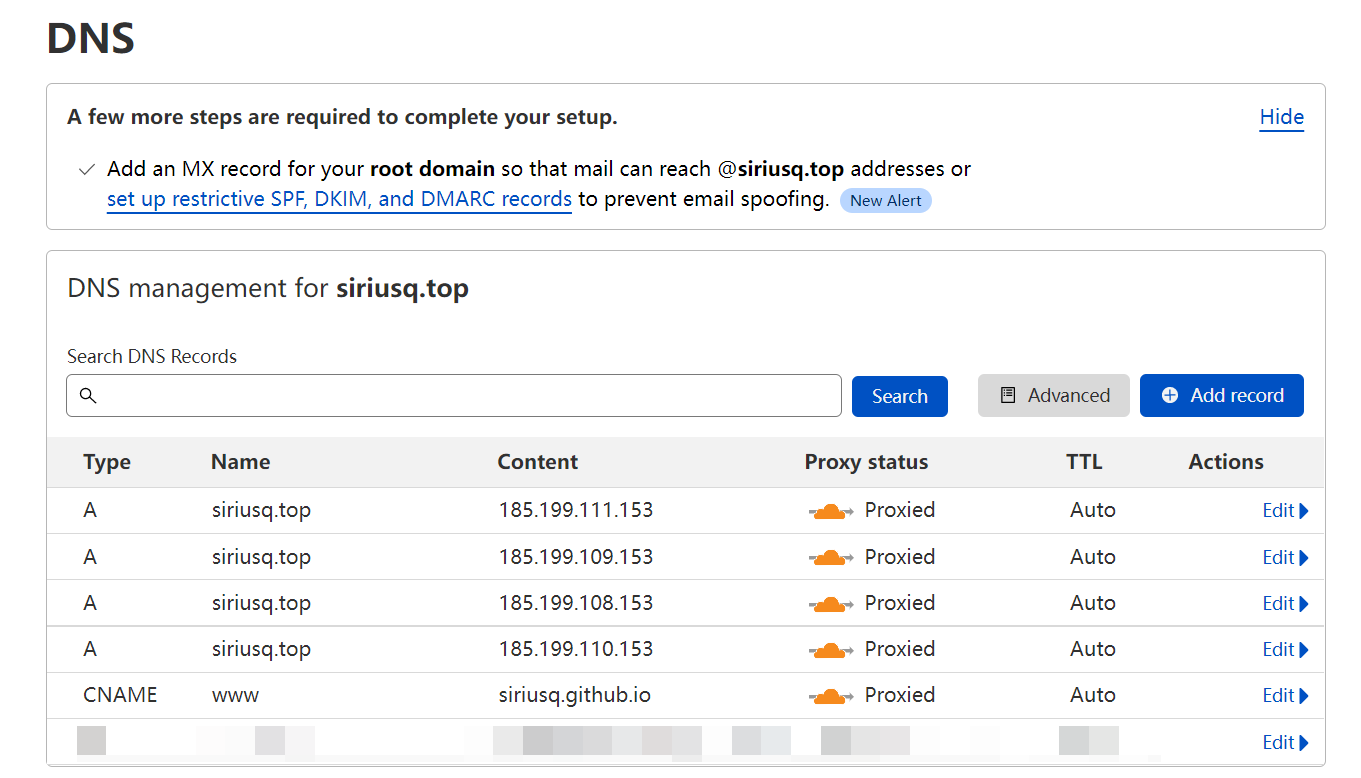
Task: Toggle proxy status on the 185.199.110.153 record
Action: point(830,649)
